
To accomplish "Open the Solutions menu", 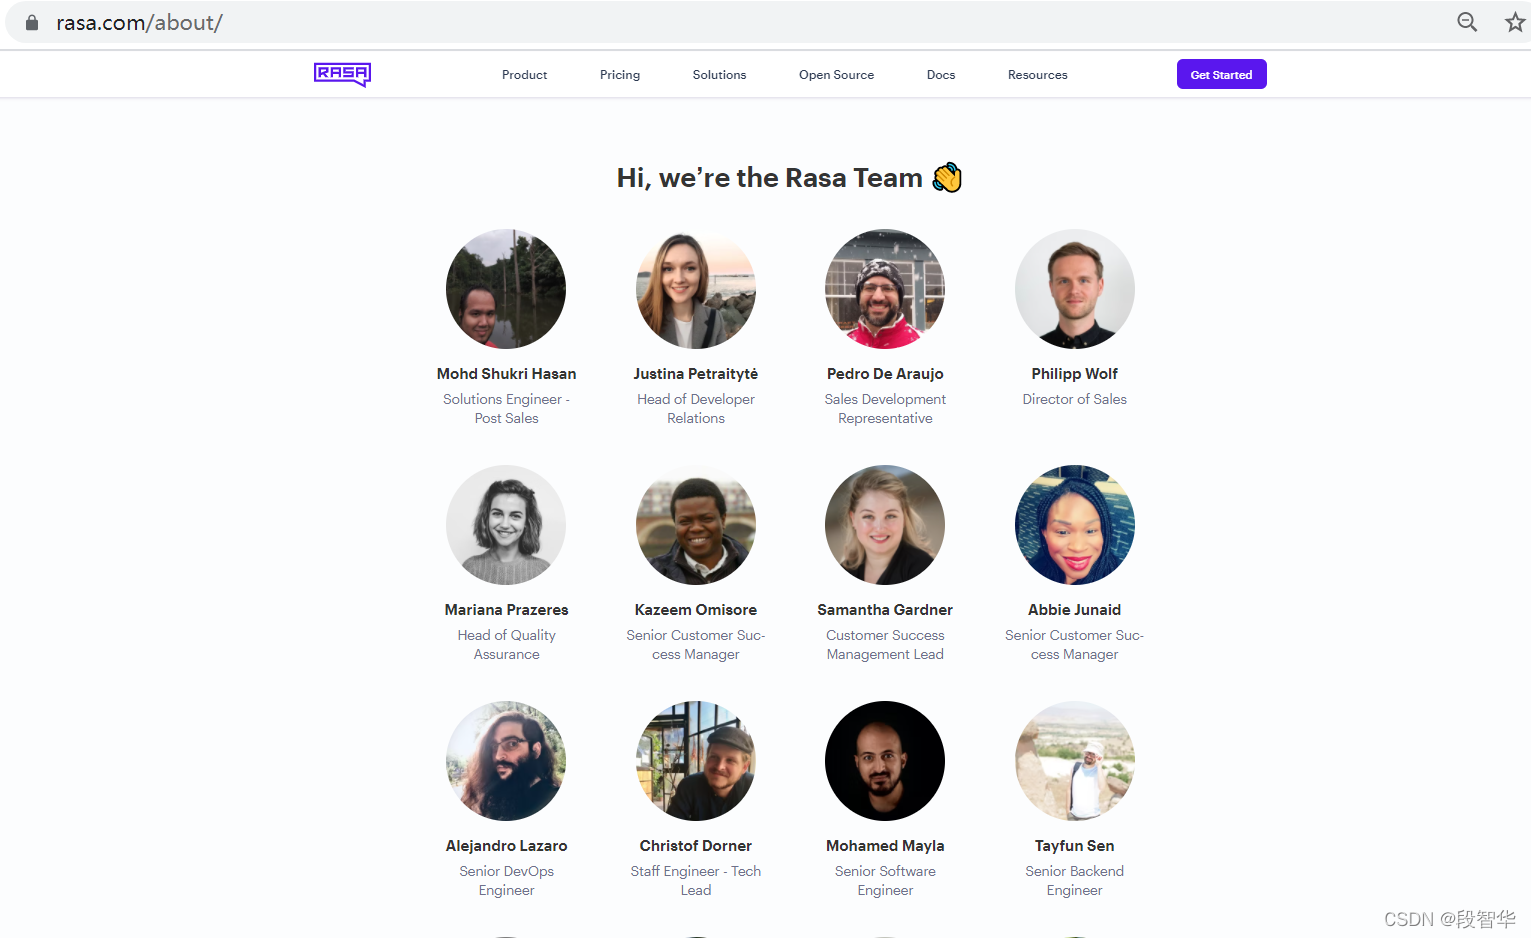I will point(719,75).
